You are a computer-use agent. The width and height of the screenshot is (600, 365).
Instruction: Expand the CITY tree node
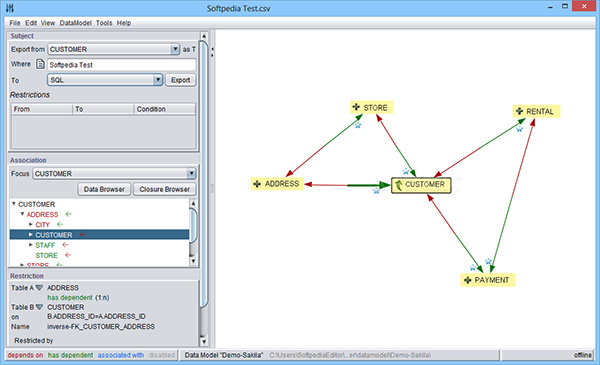pos(31,225)
